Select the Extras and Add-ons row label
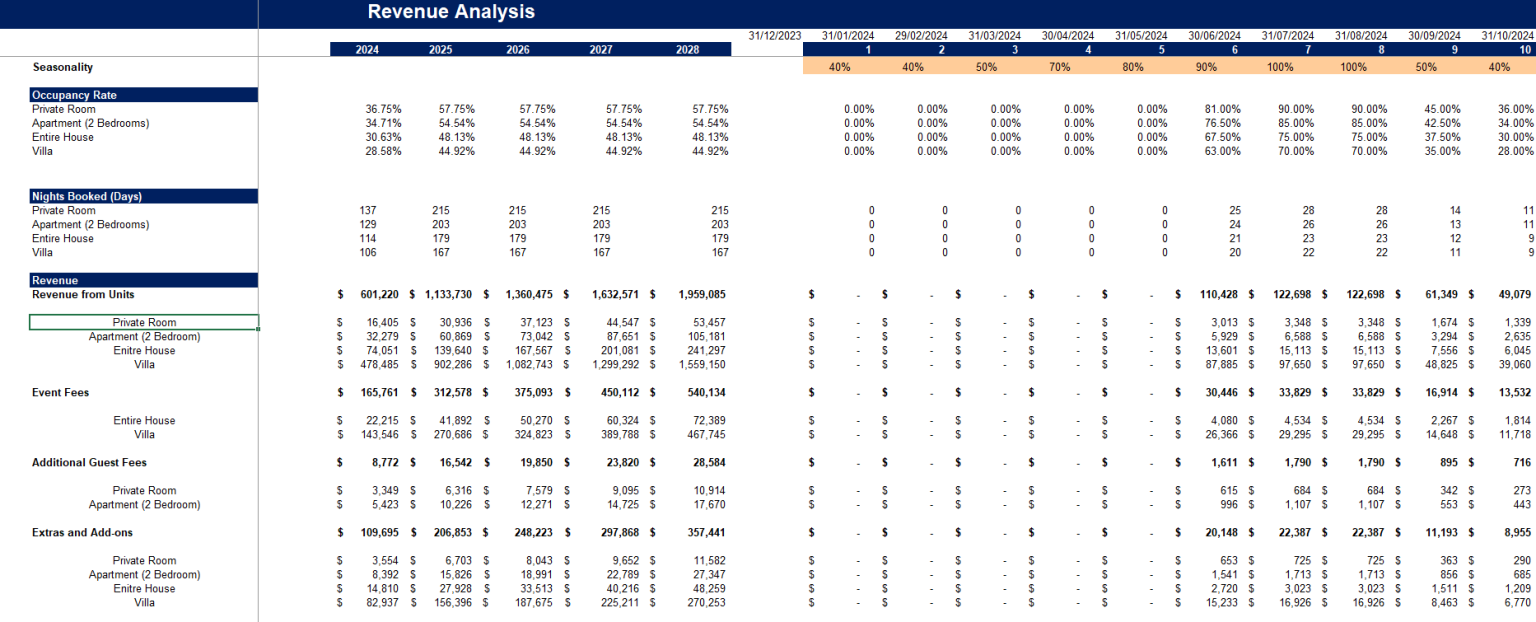1536x622 pixels. point(82,533)
